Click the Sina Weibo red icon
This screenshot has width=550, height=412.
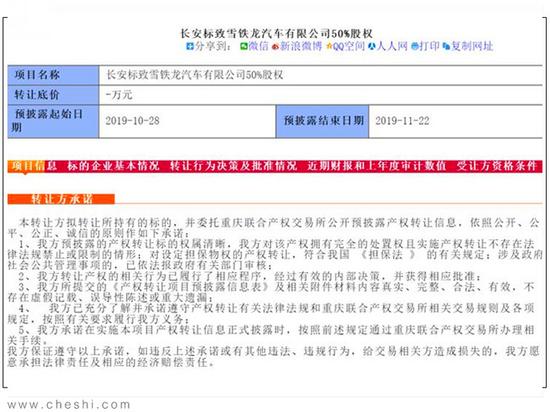[x=276, y=47]
